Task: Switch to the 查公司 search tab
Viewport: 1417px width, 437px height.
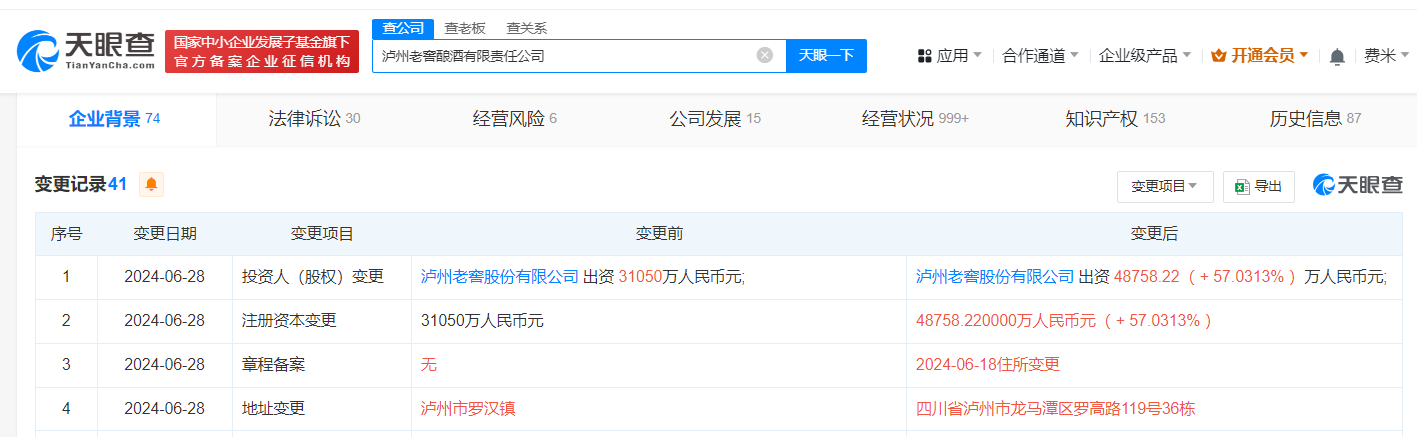Action: tap(403, 28)
